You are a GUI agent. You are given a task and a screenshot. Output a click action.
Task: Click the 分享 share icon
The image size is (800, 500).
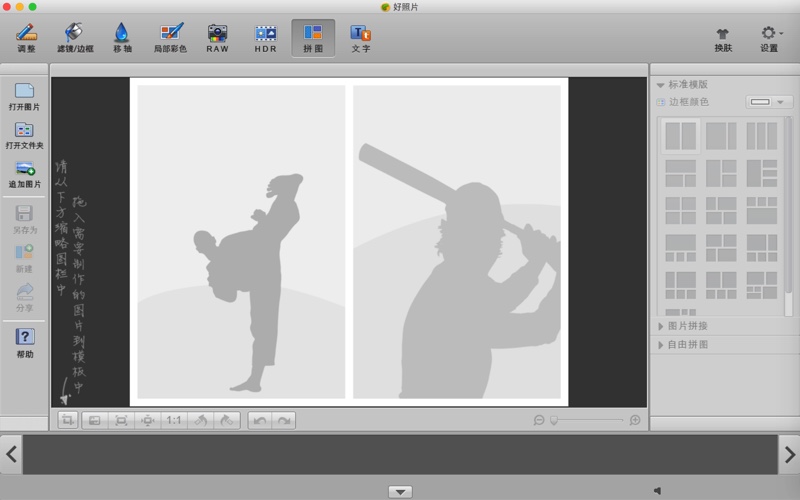pyautogui.click(x=24, y=297)
